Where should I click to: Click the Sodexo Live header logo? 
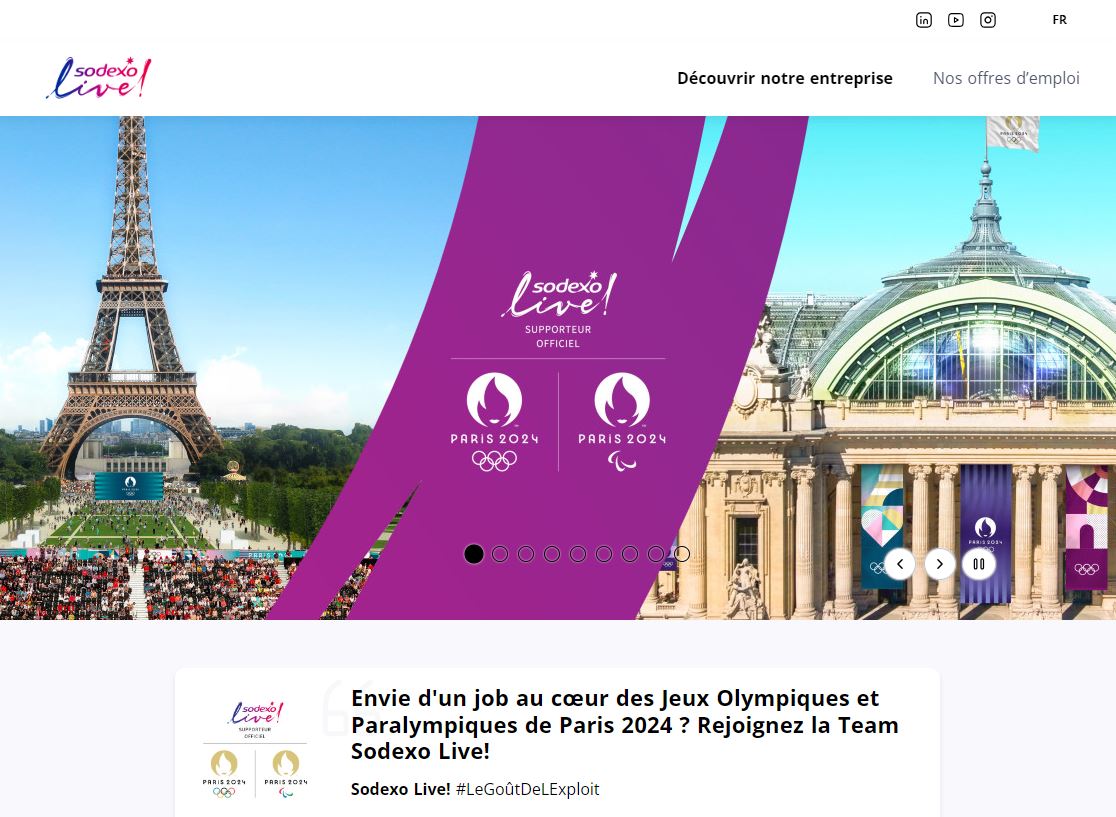pos(99,78)
